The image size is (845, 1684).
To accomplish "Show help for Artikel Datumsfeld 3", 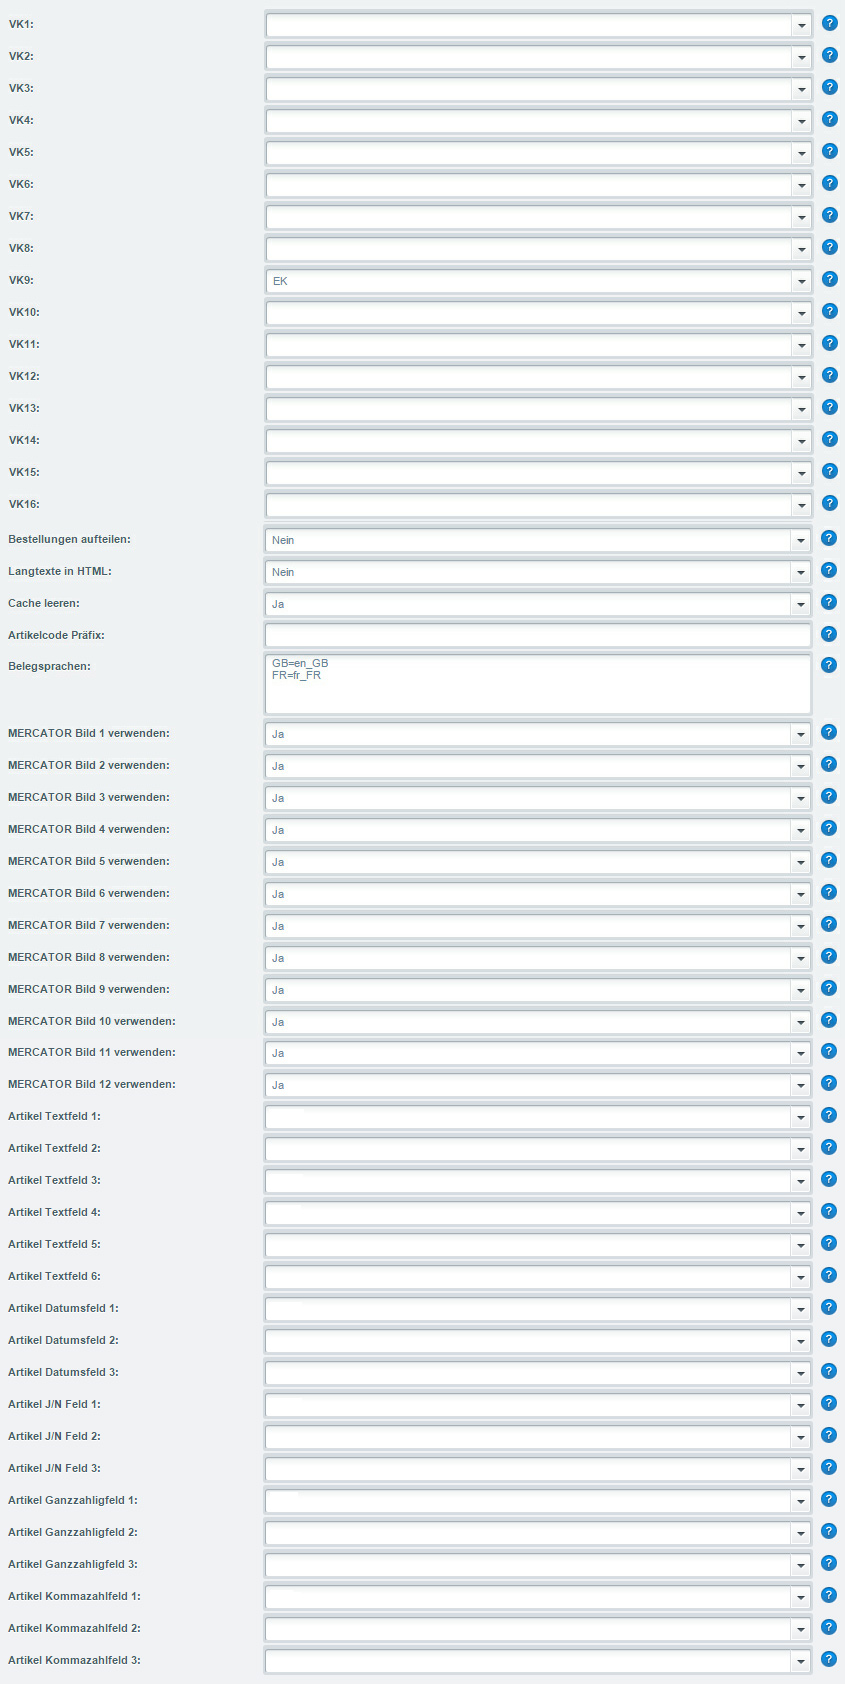I will point(829,1371).
